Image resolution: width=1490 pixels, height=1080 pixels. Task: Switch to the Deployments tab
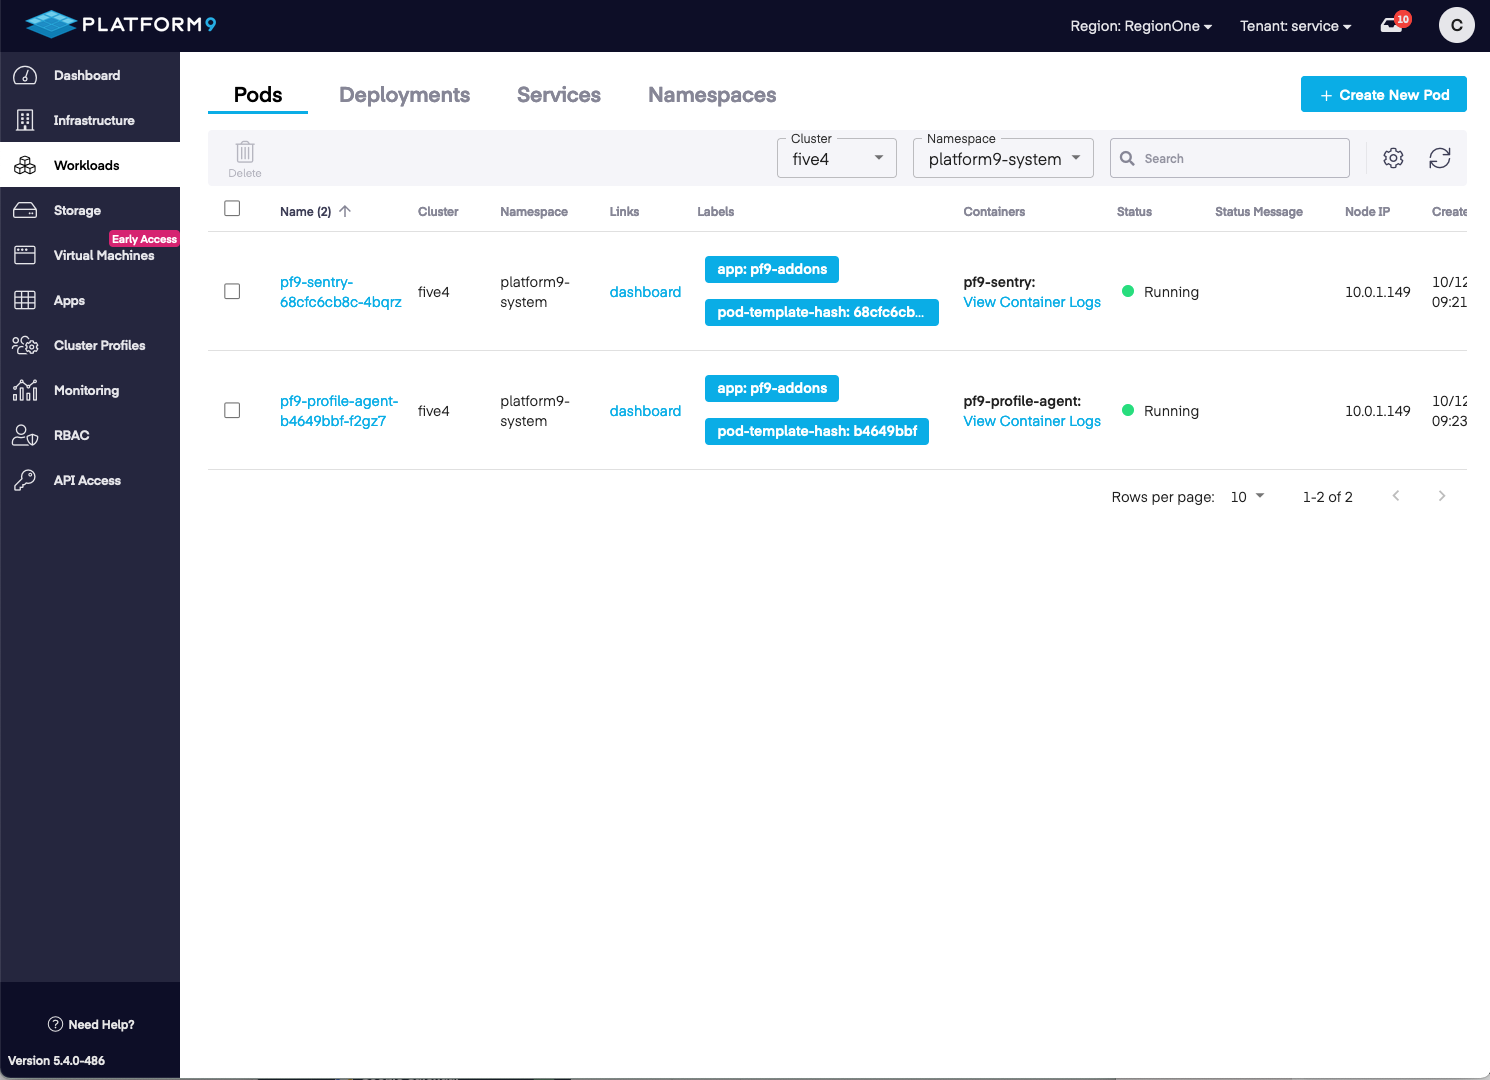click(404, 95)
